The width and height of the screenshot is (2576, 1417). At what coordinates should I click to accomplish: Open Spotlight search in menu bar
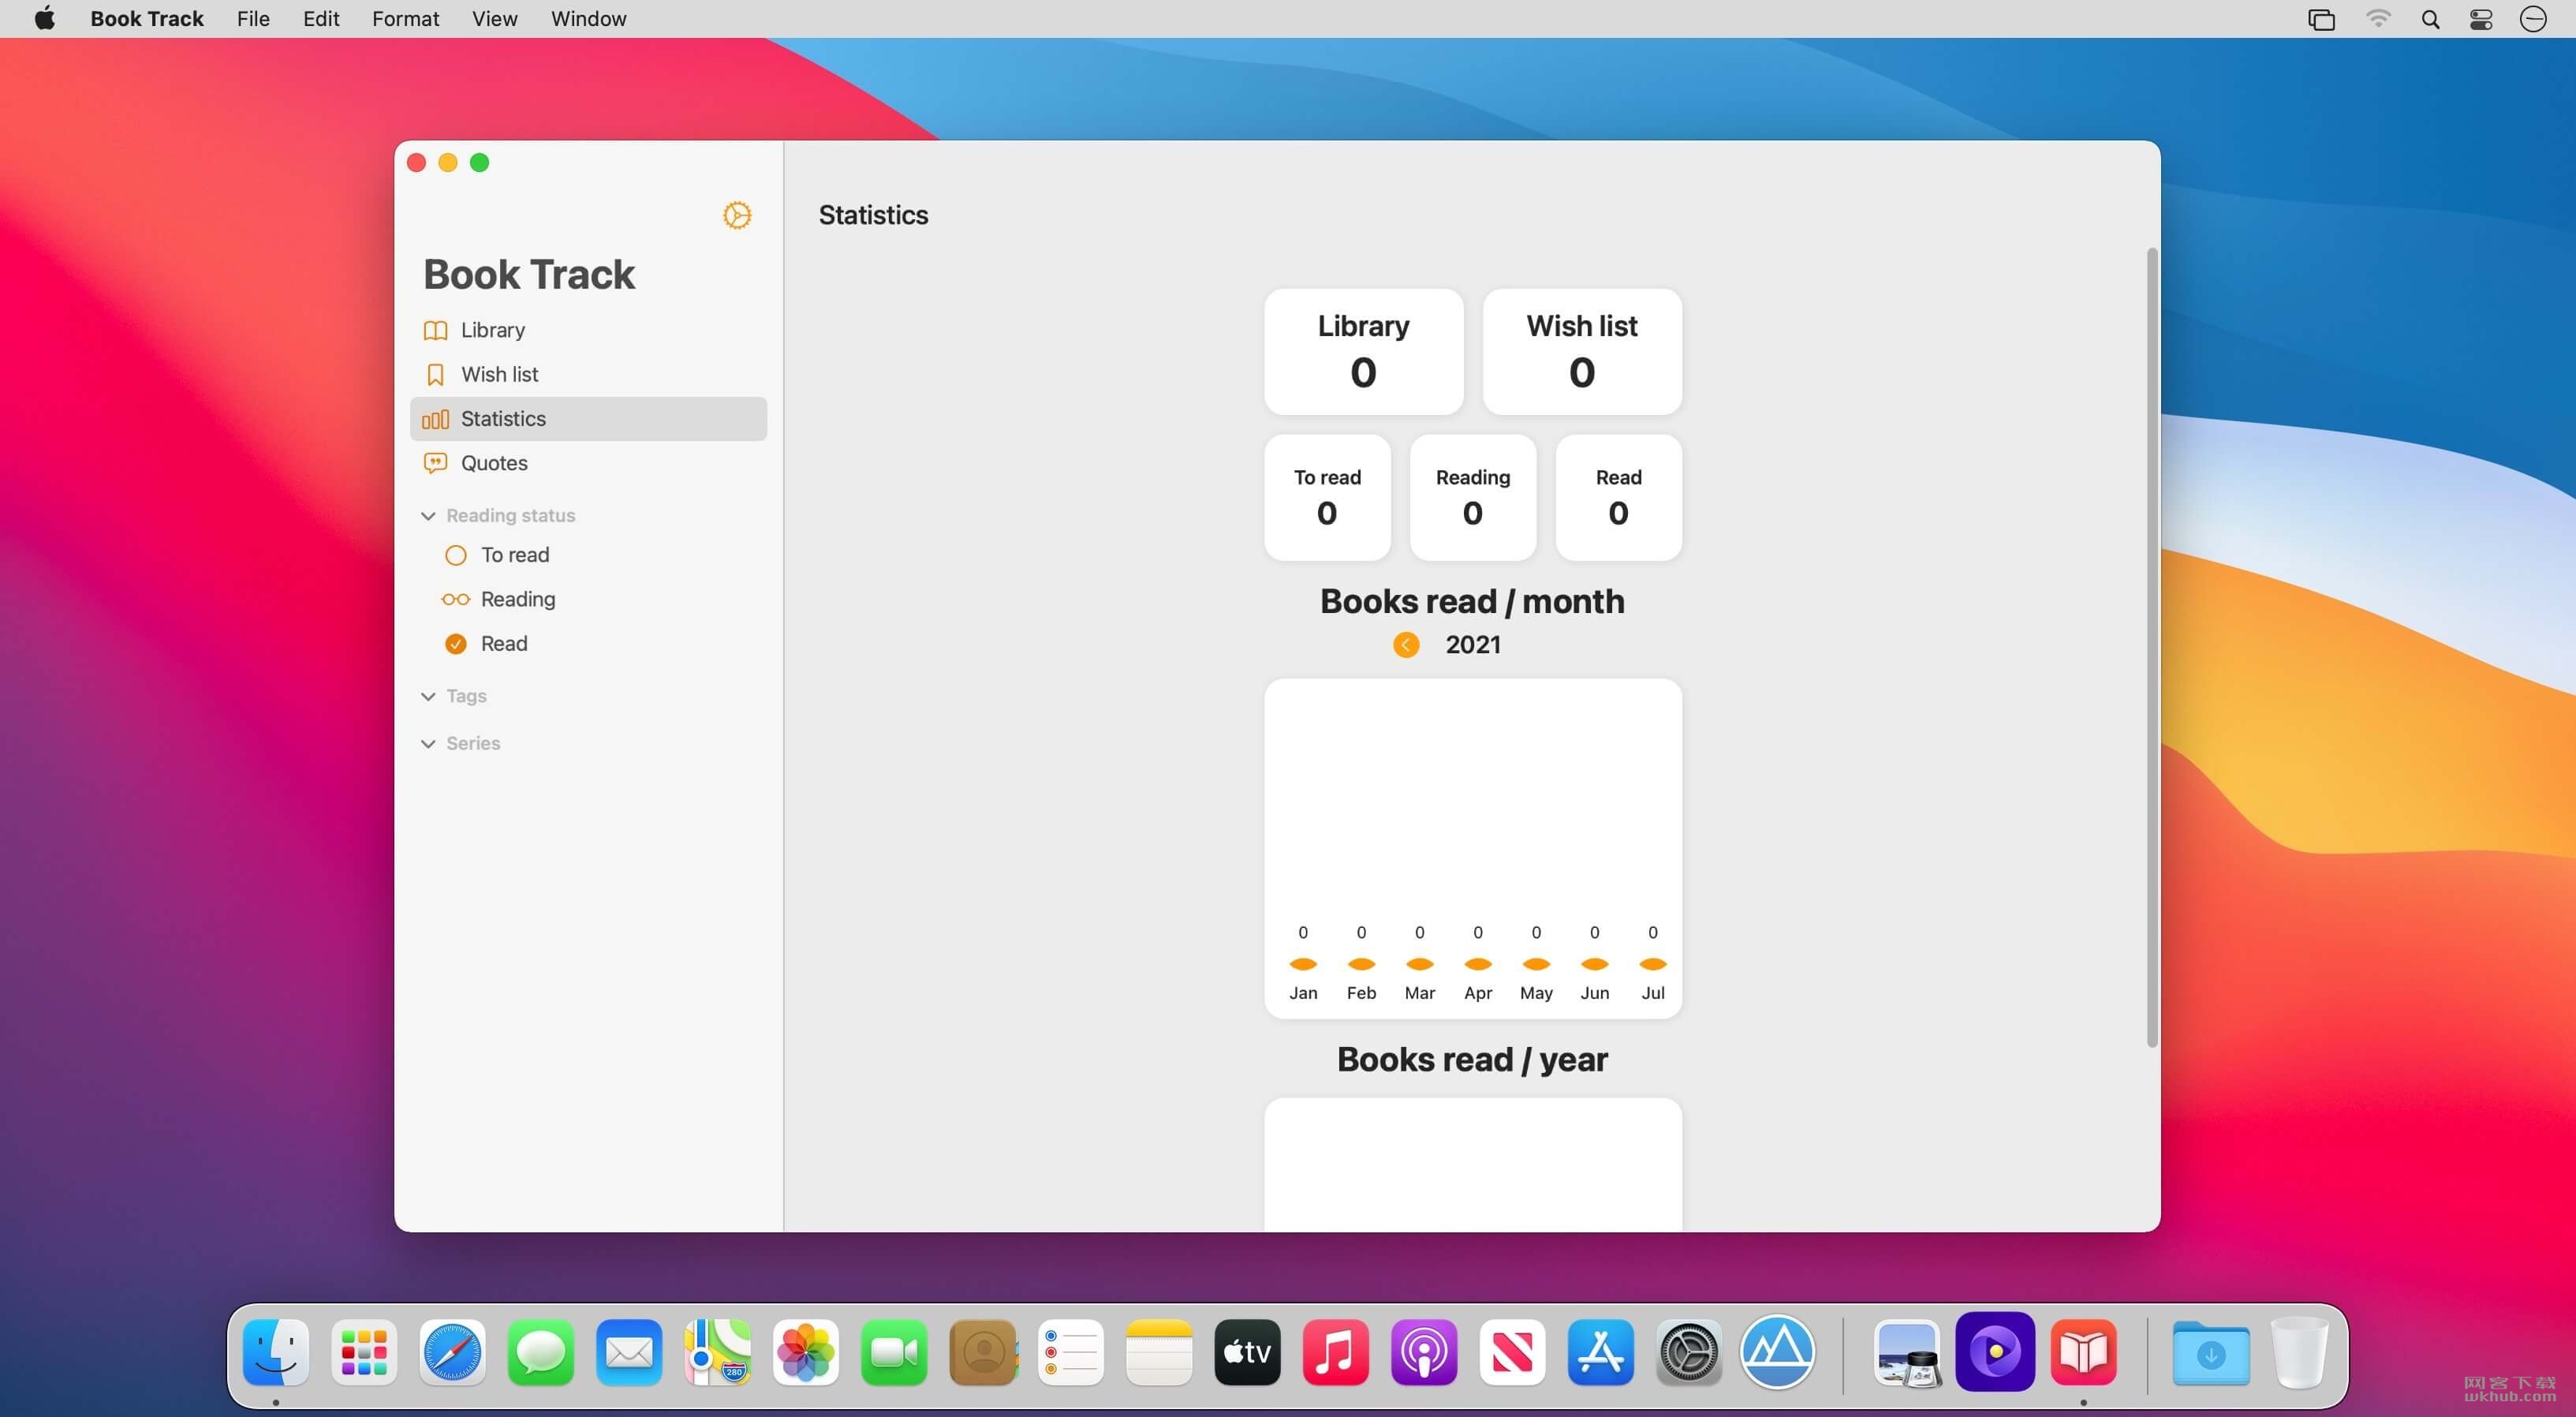click(2430, 19)
